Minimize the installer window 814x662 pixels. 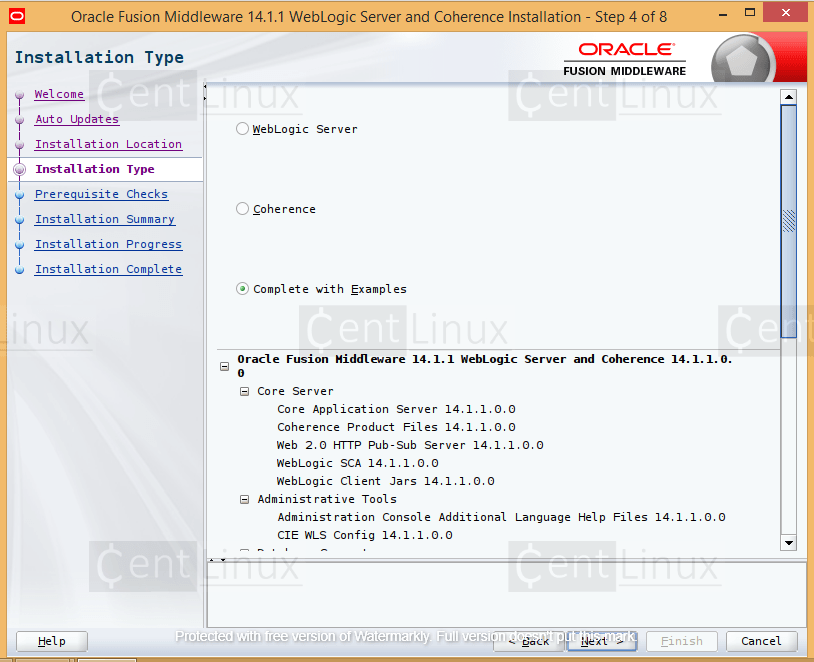(x=723, y=15)
